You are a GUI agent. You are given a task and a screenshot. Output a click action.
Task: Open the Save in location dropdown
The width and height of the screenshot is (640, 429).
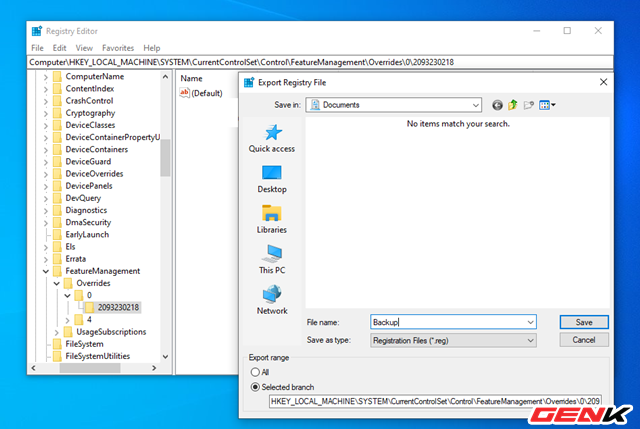pyautogui.click(x=476, y=105)
